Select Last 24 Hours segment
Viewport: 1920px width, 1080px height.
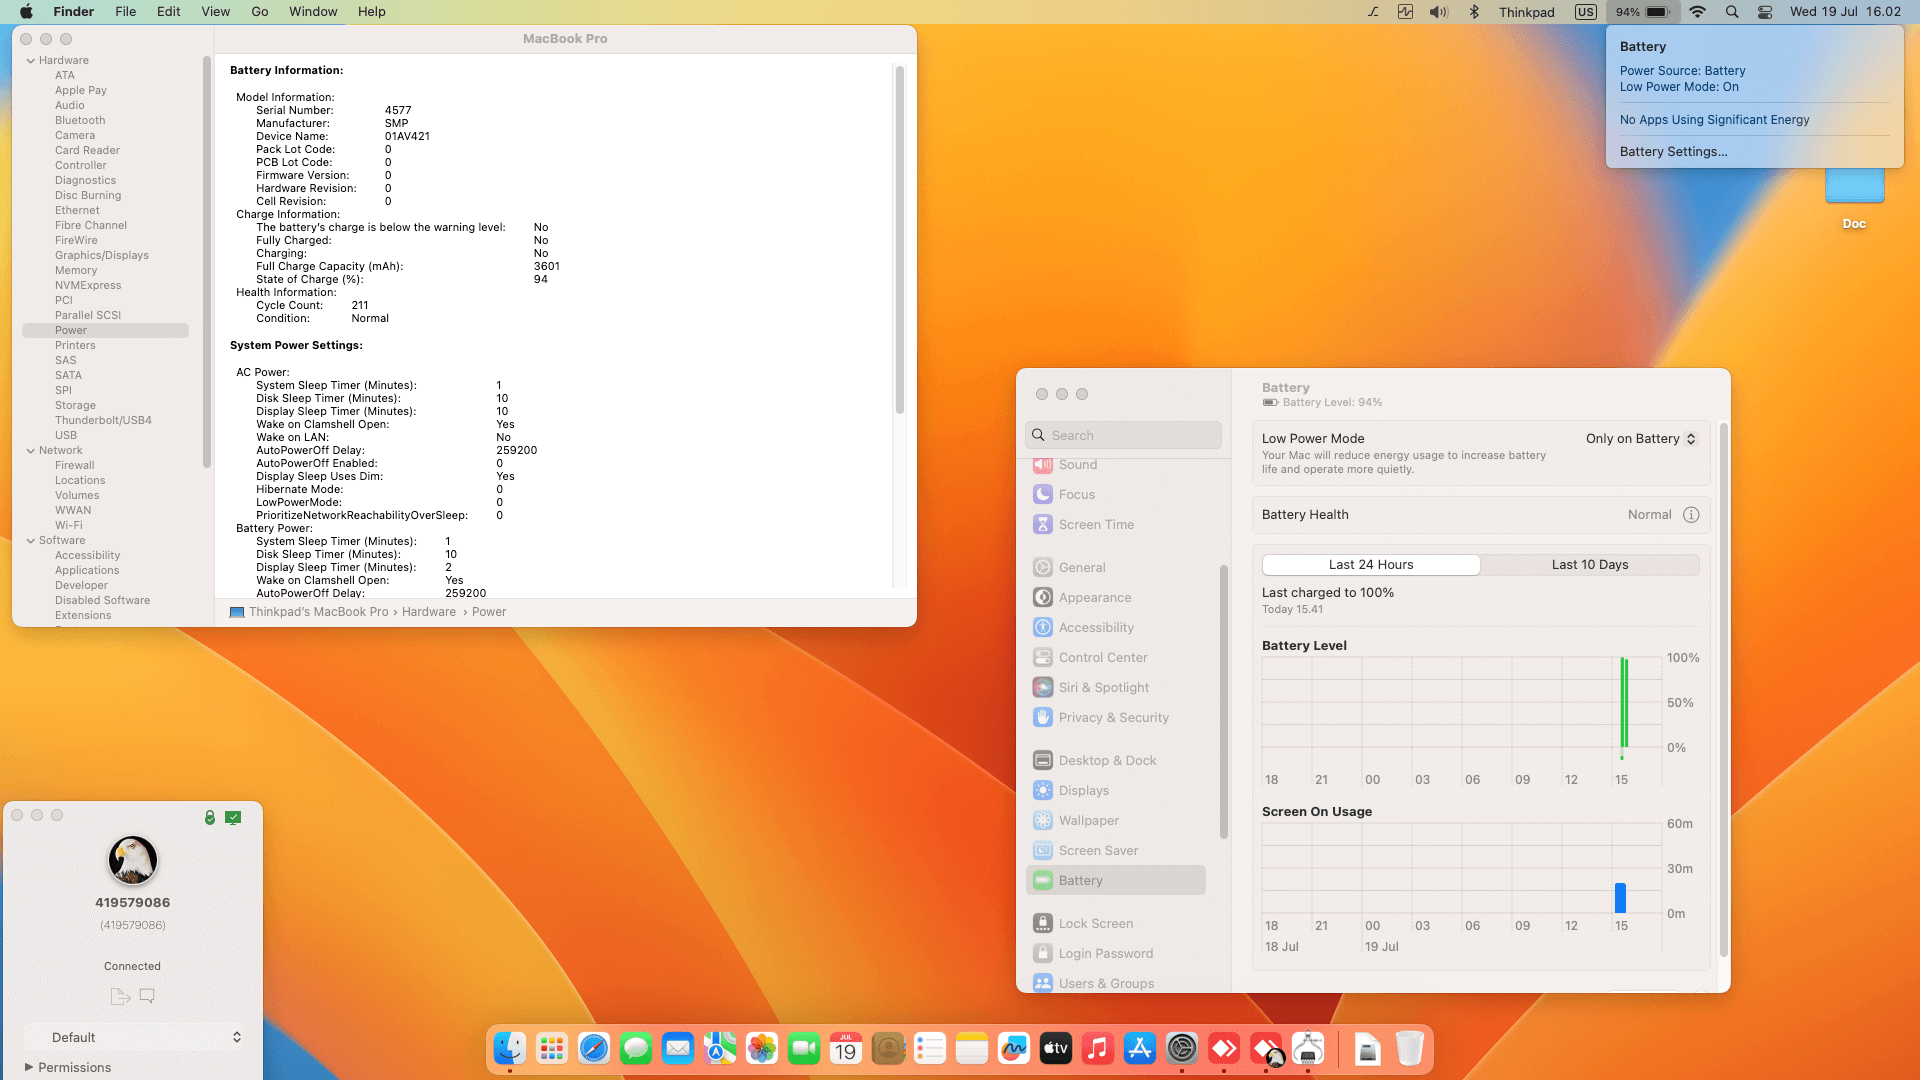[x=1371, y=565]
